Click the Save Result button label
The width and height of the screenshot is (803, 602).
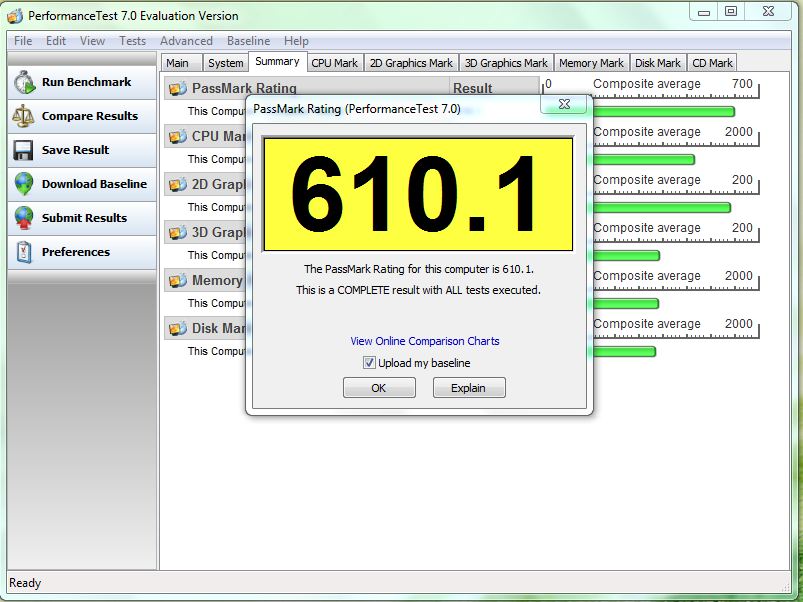[x=75, y=150]
